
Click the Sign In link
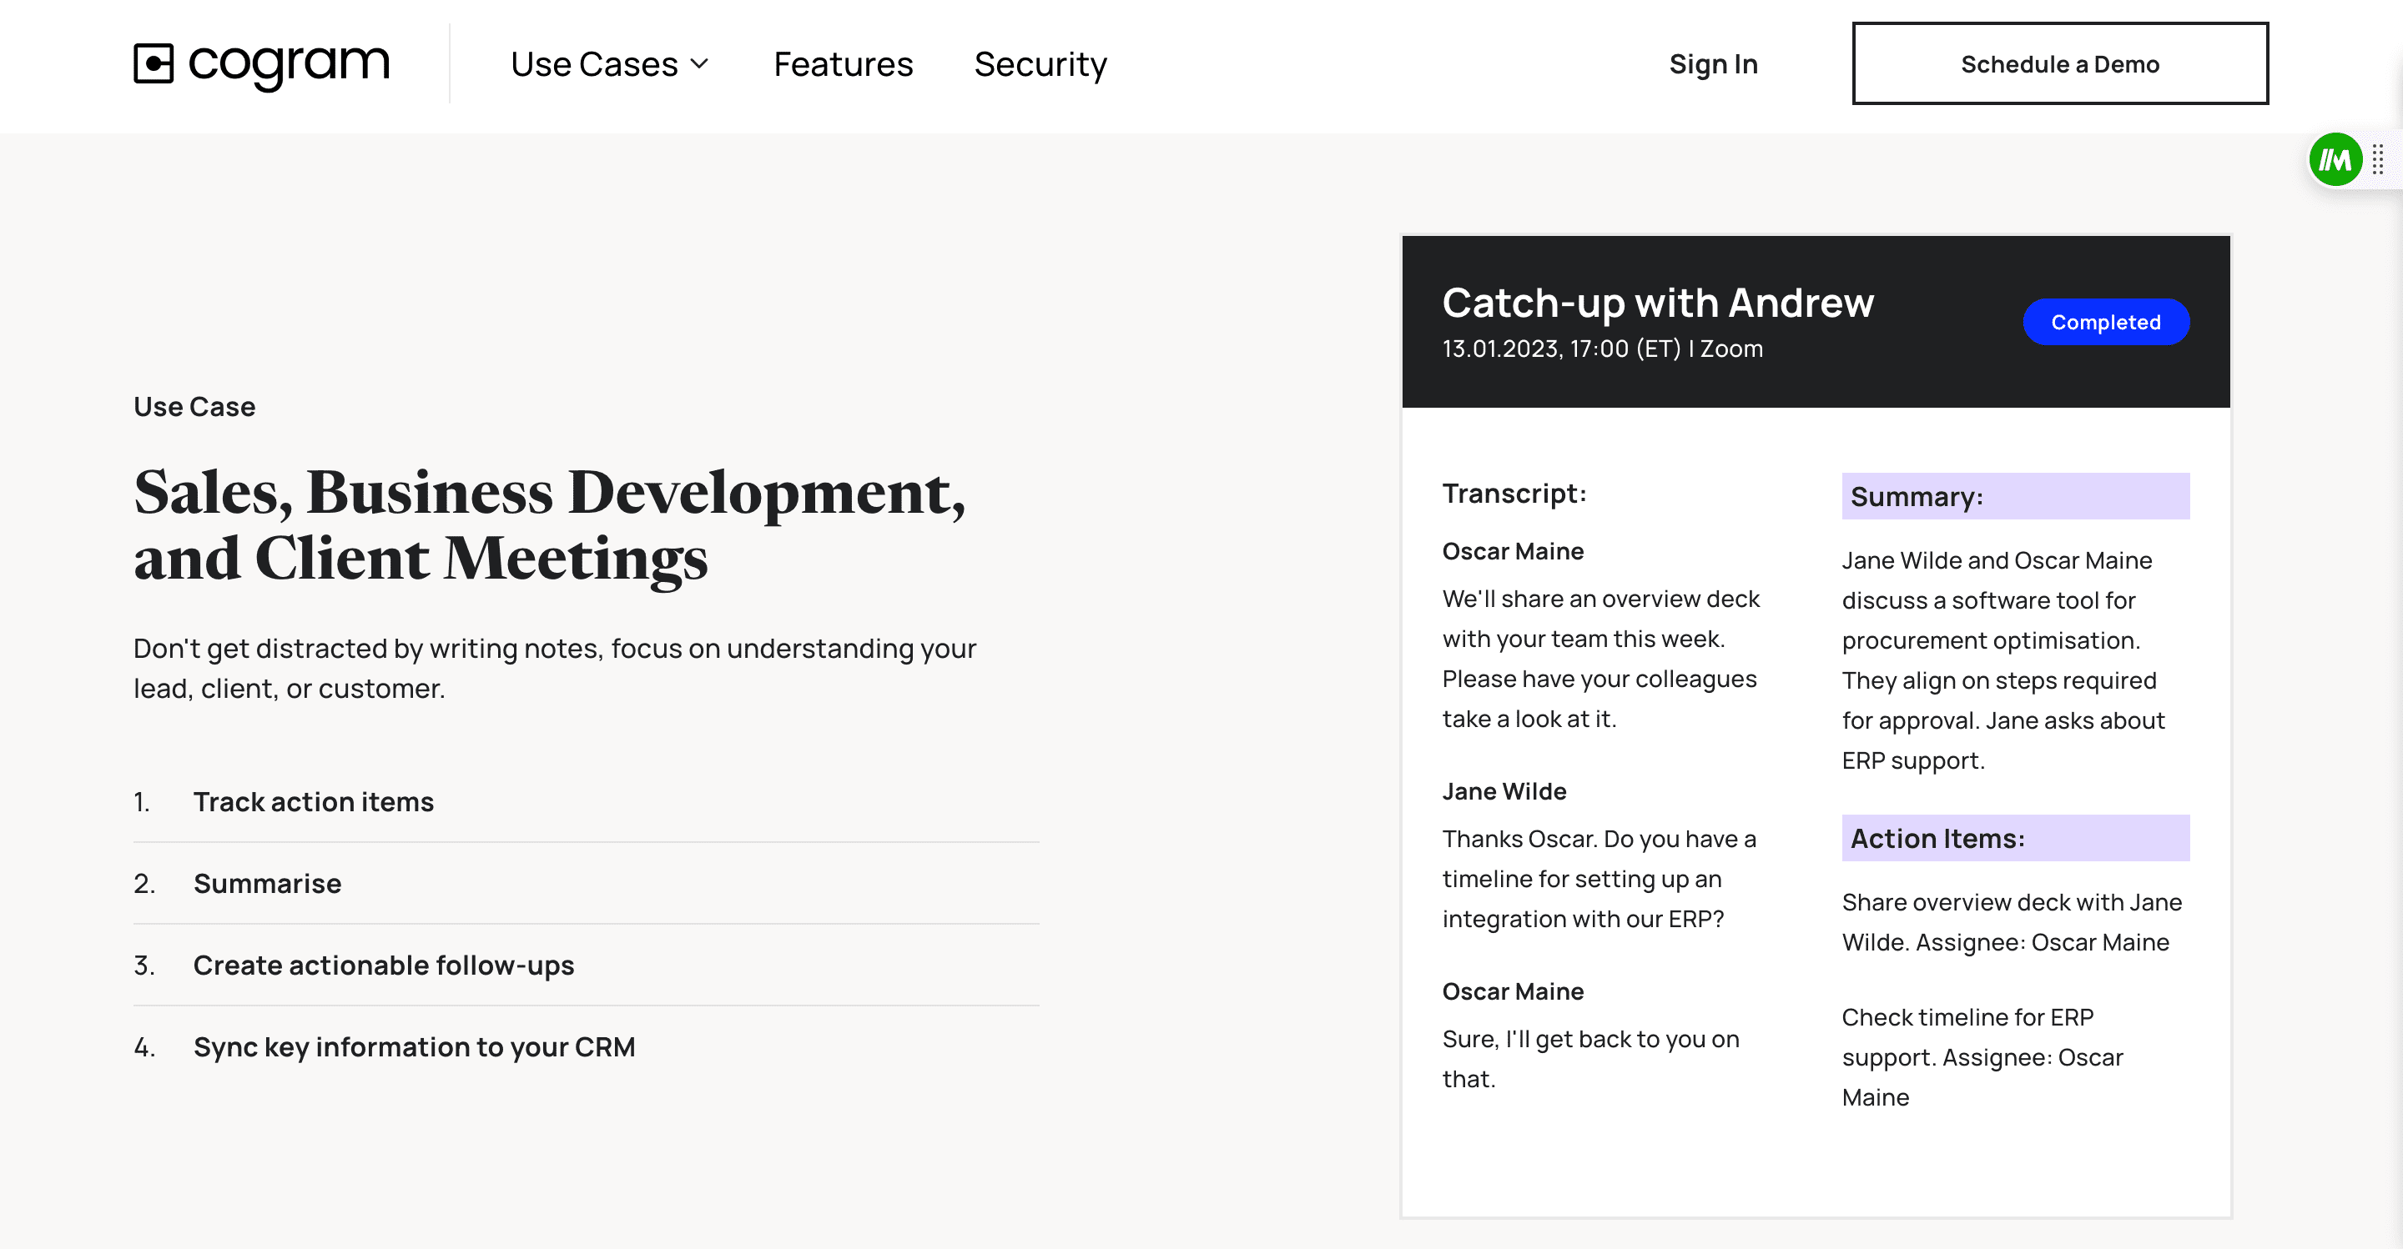click(1713, 64)
